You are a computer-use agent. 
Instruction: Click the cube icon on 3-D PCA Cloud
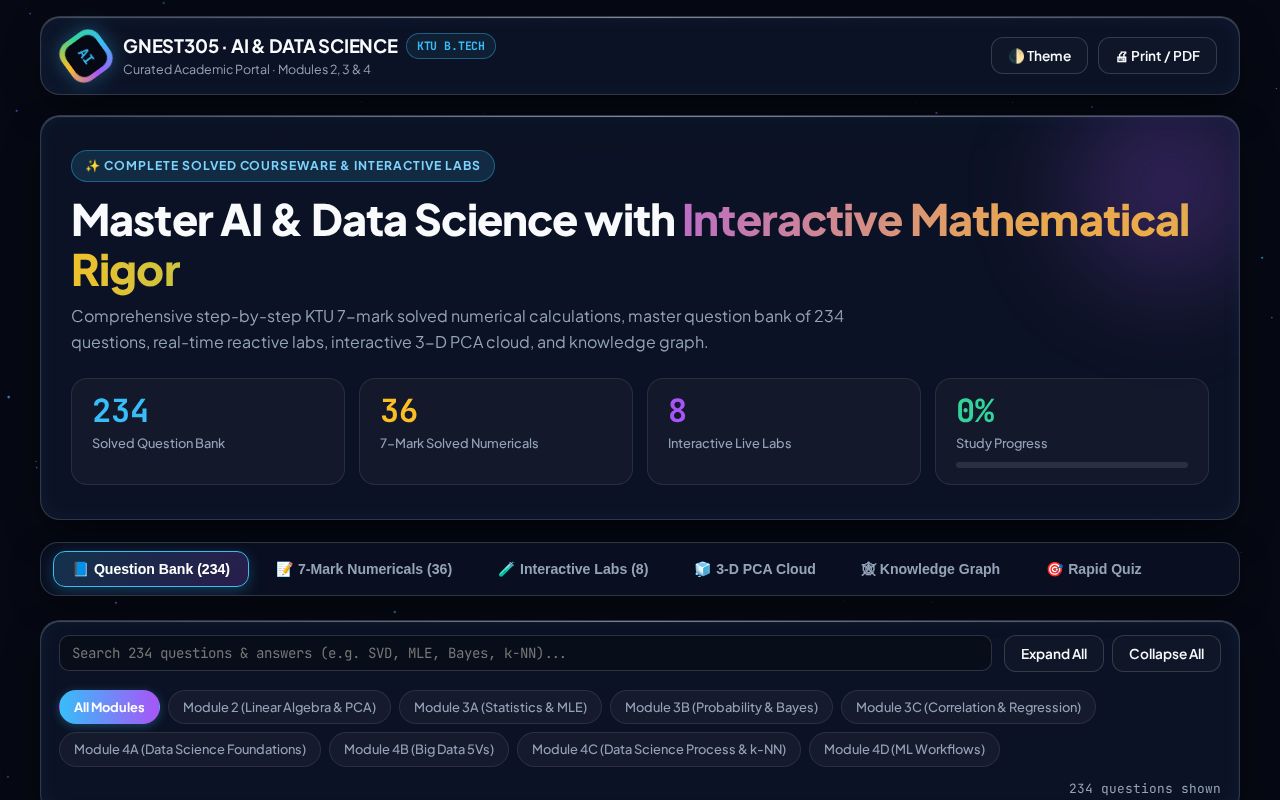(703, 569)
